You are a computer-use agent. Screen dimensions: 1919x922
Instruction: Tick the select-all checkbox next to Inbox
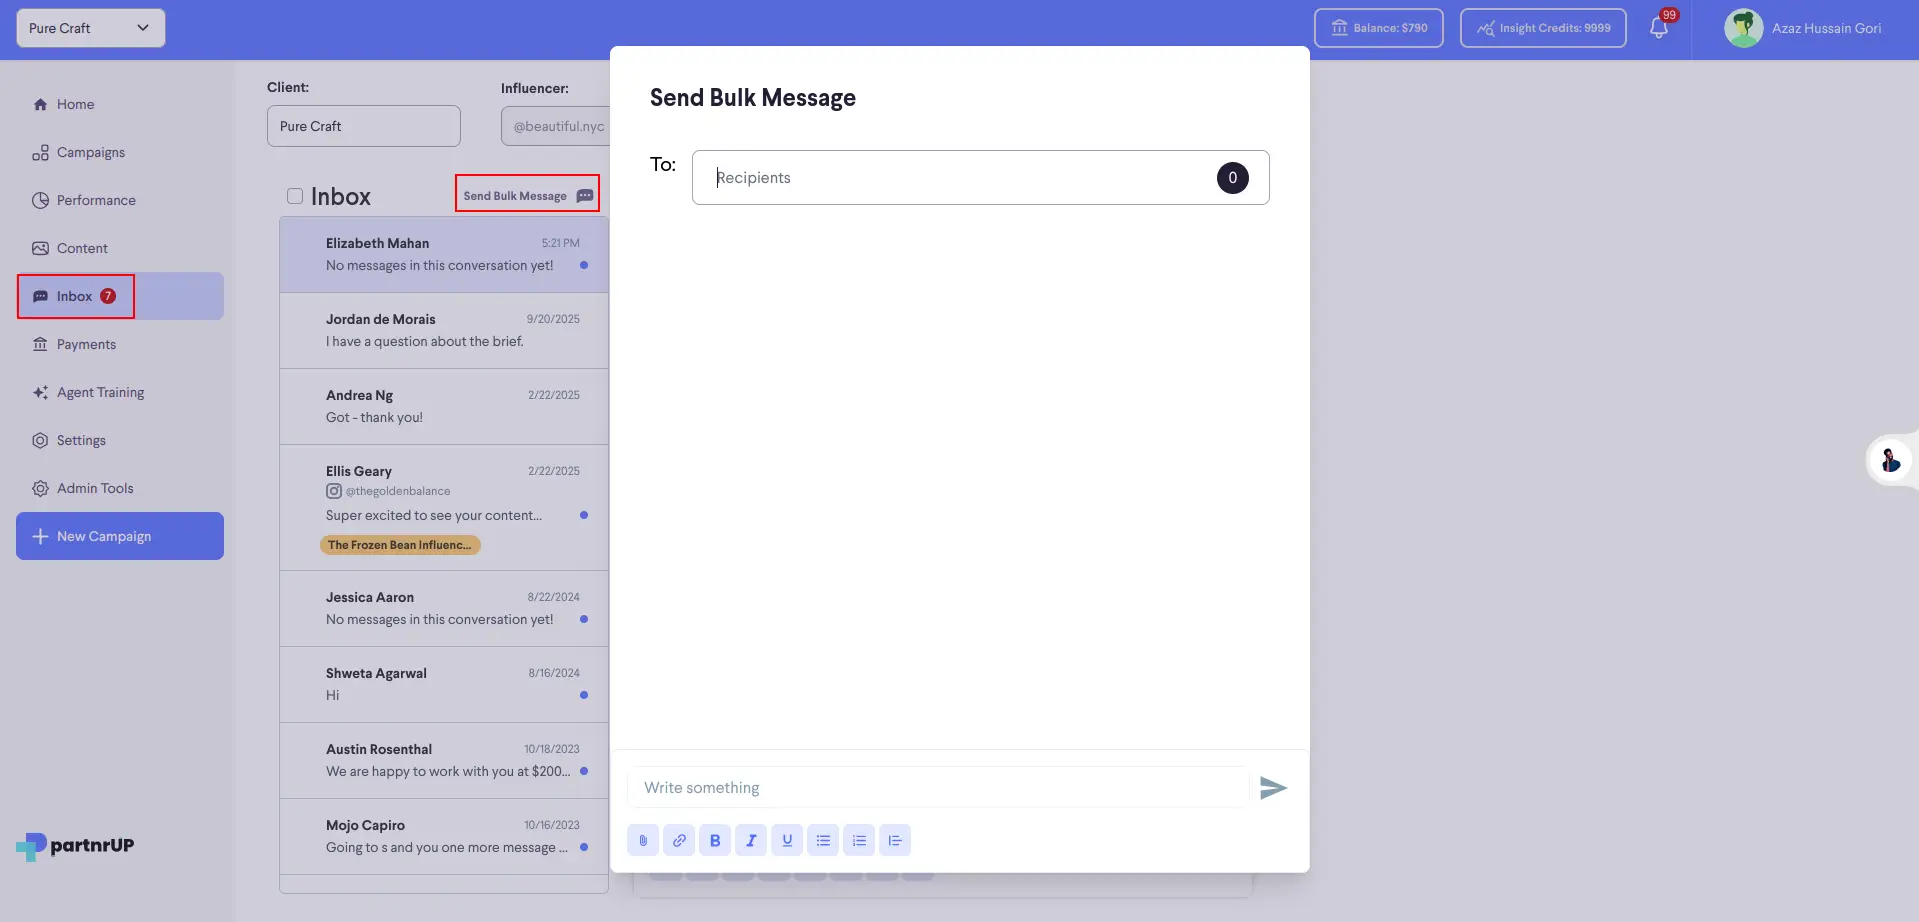click(x=295, y=196)
